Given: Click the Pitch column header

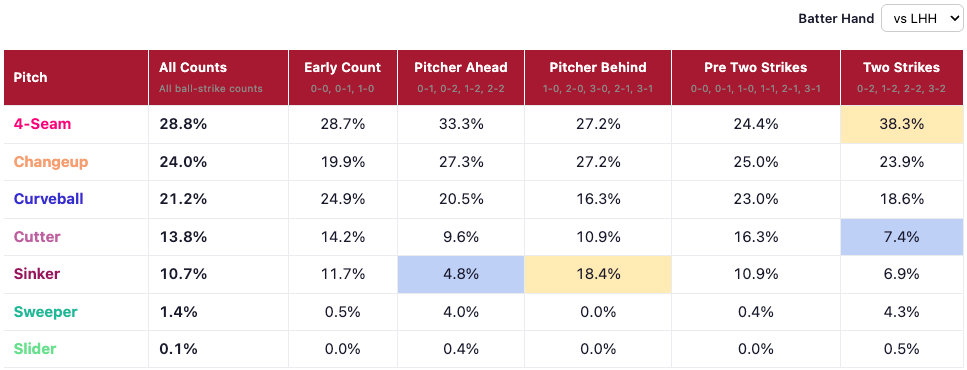Looking at the screenshot, I should pyautogui.click(x=76, y=78).
